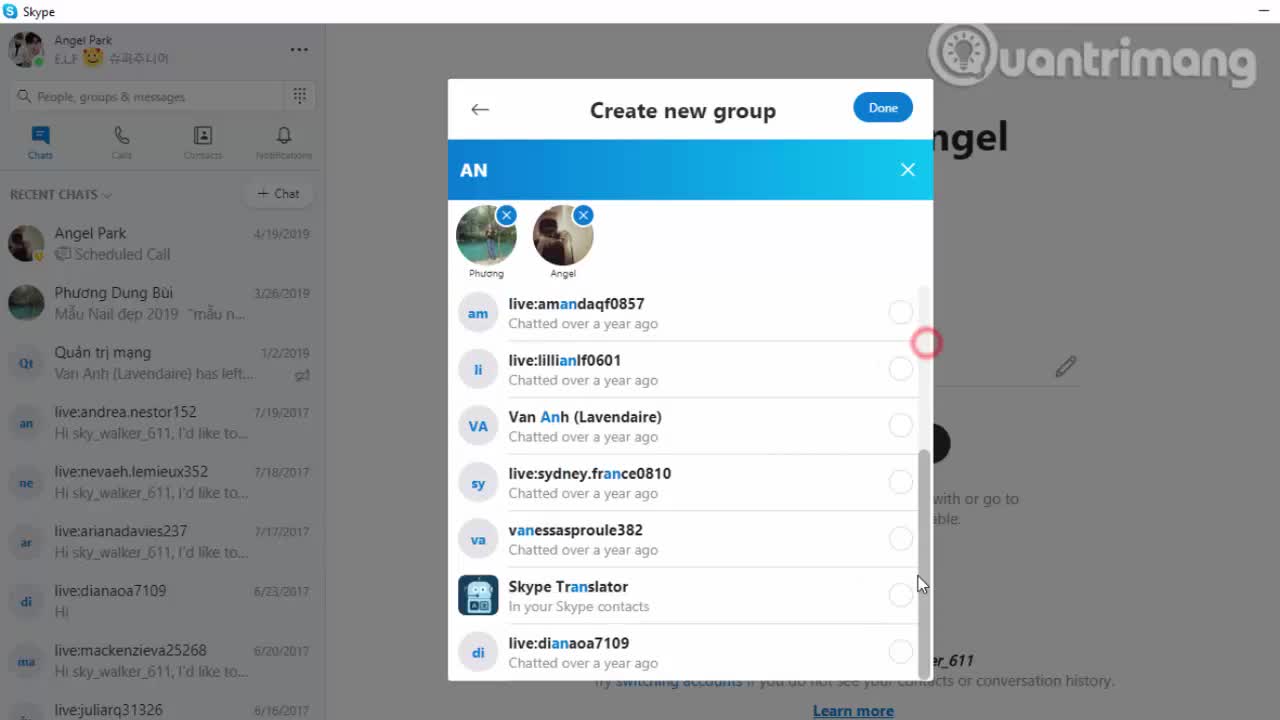
Task: Remove Angel from selected members
Action: tap(583, 215)
